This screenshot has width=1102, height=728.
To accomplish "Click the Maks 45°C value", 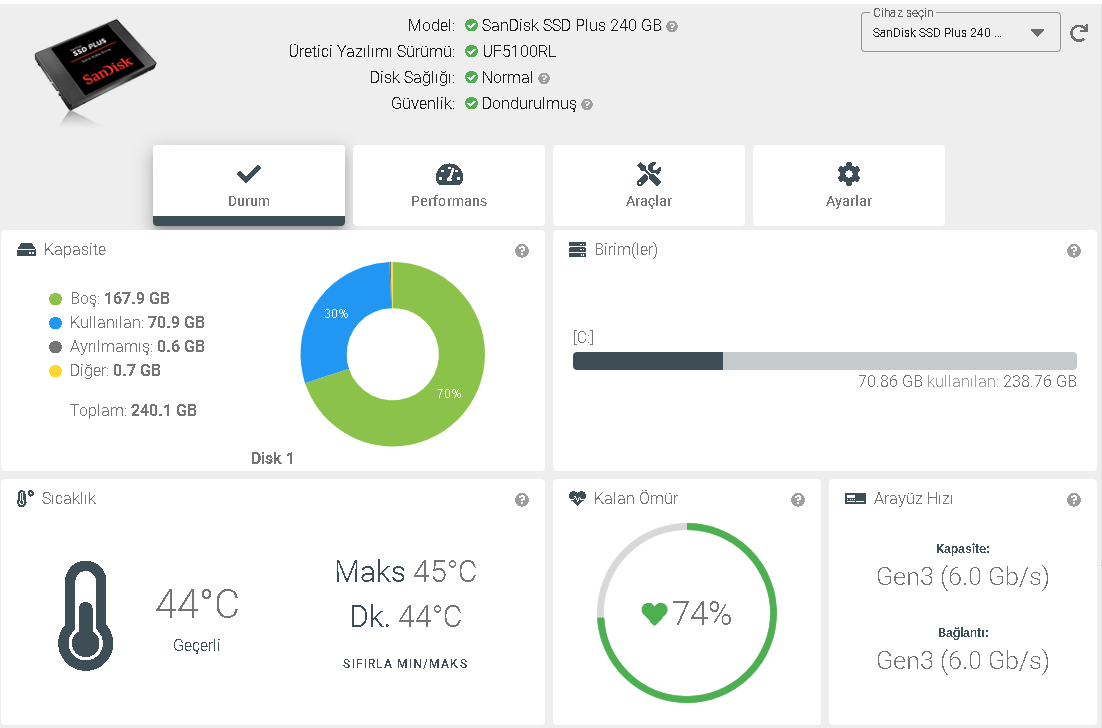I will coord(406,571).
